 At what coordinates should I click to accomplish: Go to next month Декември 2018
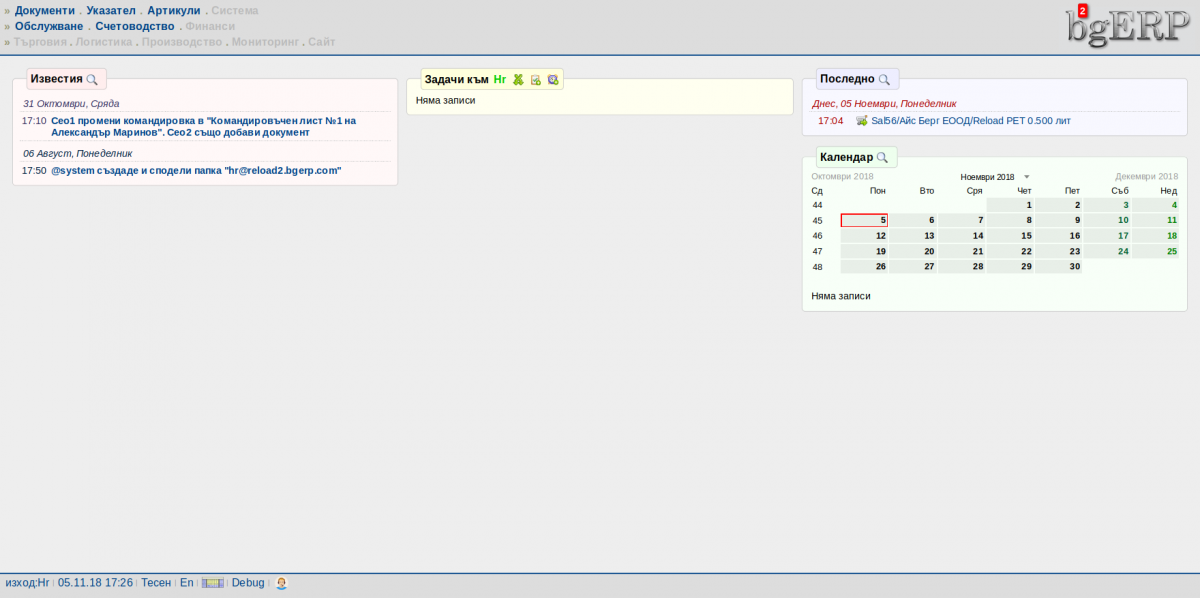(x=1146, y=176)
